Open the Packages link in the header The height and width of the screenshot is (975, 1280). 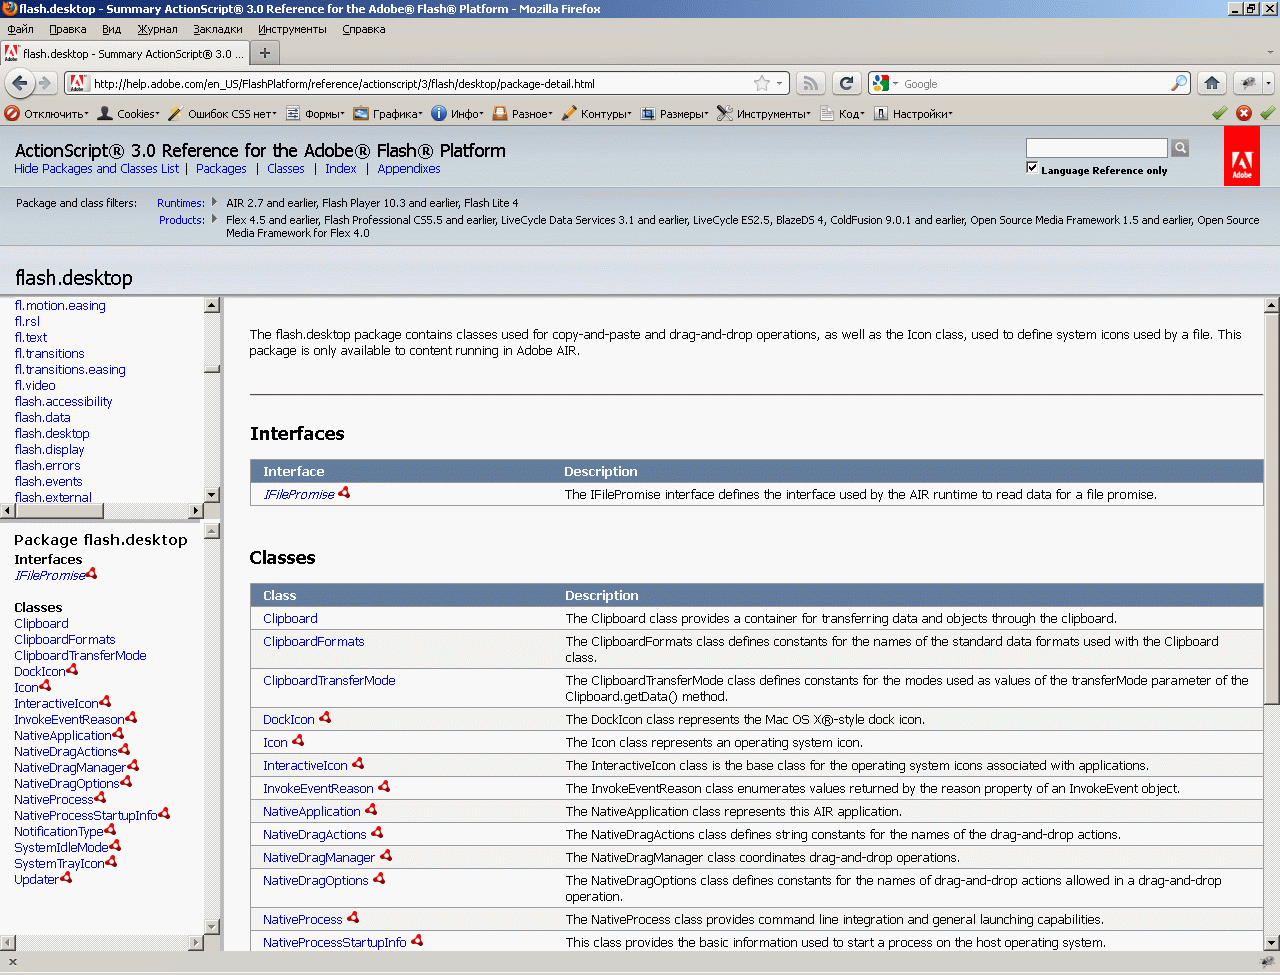click(x=221, y=169)
